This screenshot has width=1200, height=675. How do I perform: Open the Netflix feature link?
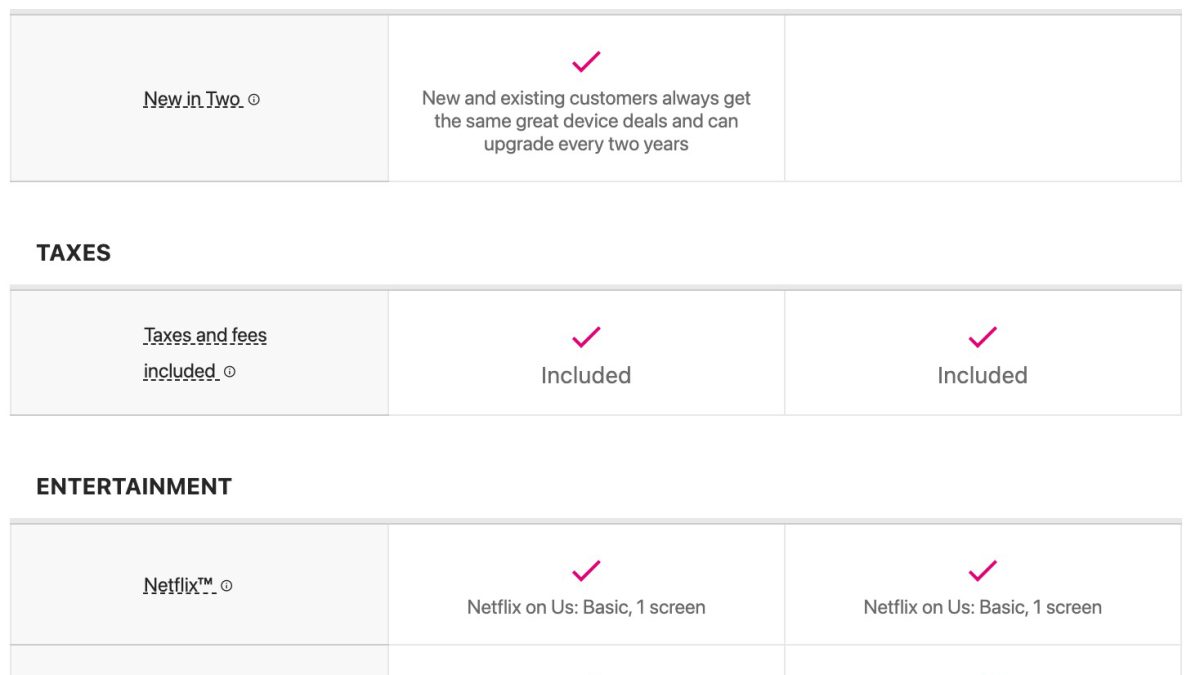click(x=179, y=586)
